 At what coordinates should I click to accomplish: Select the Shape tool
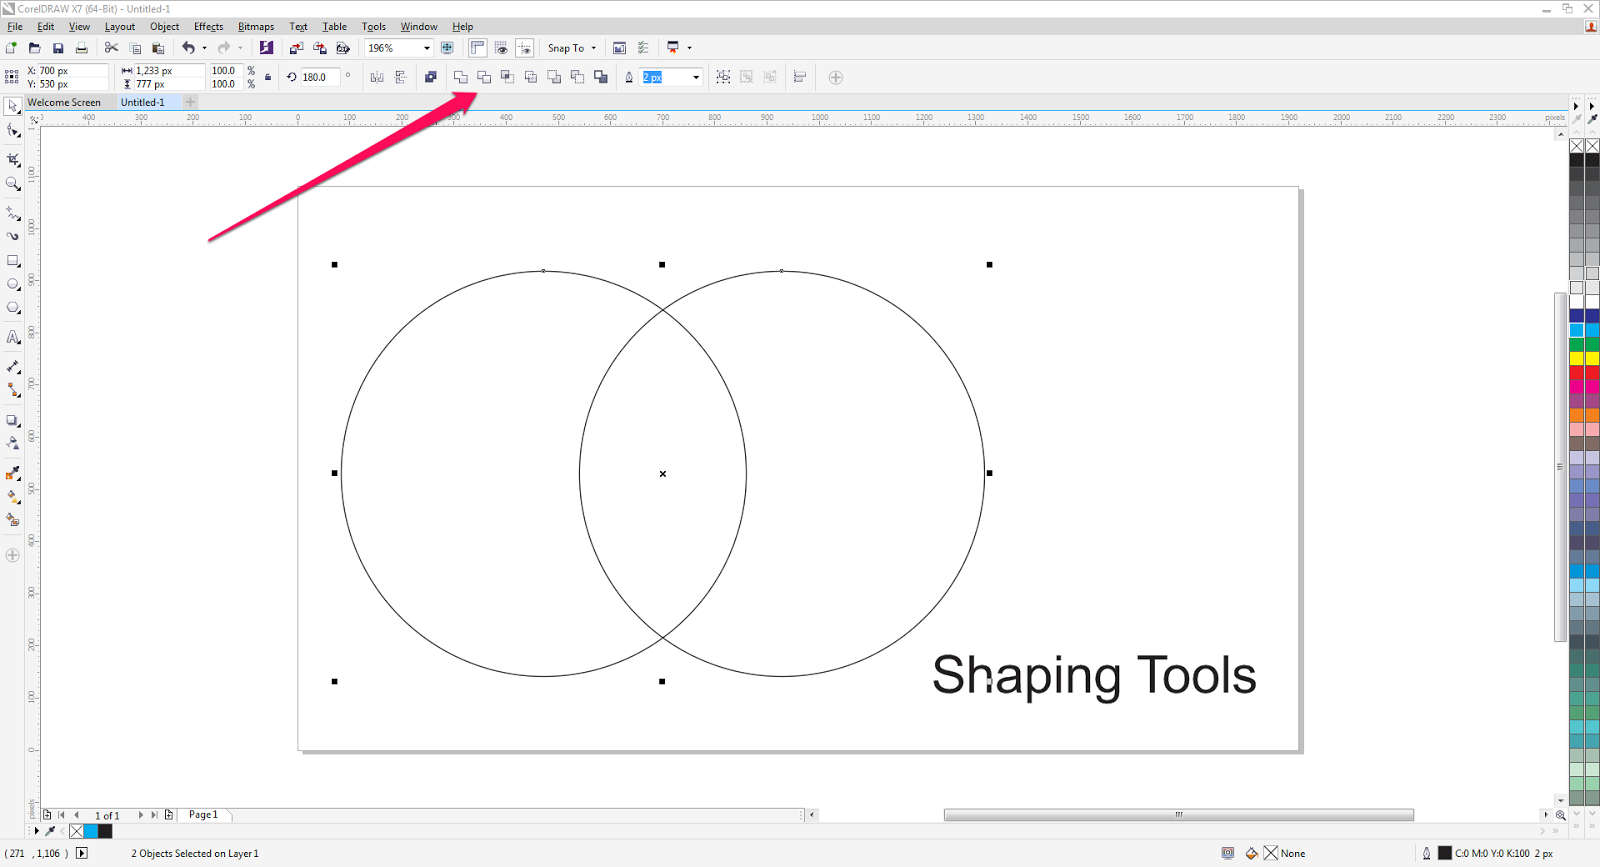13,131
